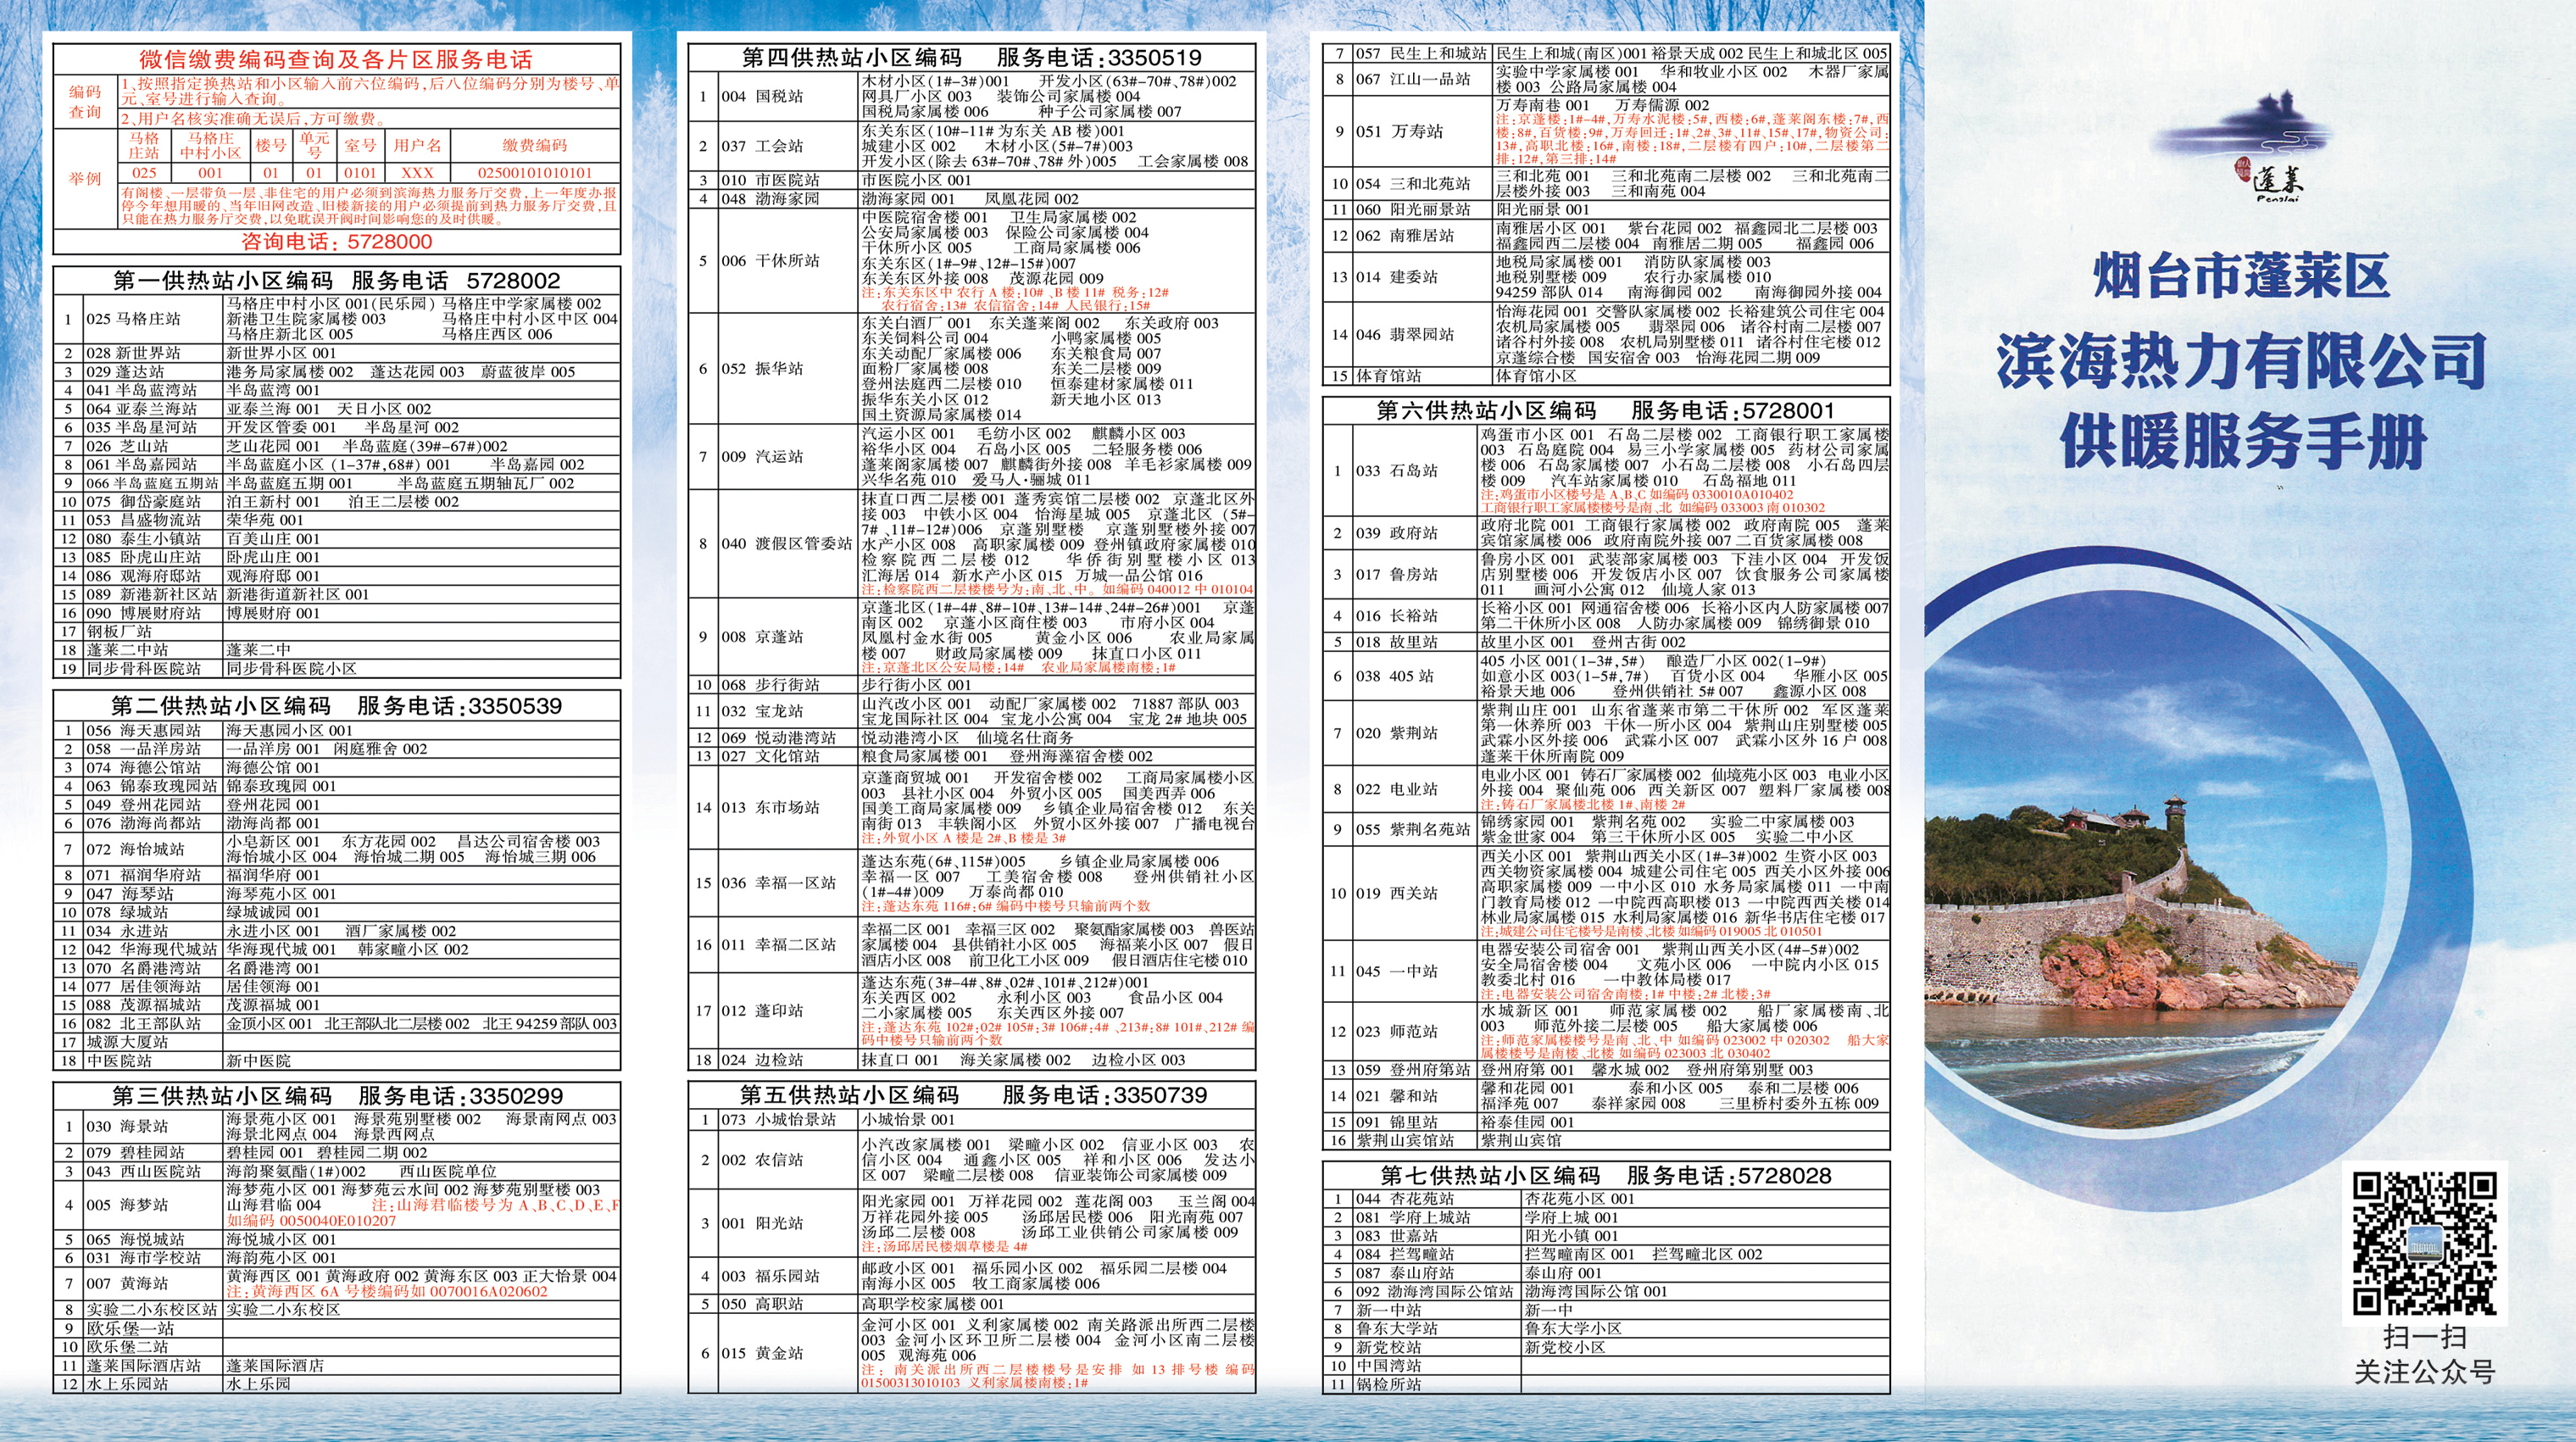
Task: Click the caption "关注公众号"
Action: coord(2424,1372)
